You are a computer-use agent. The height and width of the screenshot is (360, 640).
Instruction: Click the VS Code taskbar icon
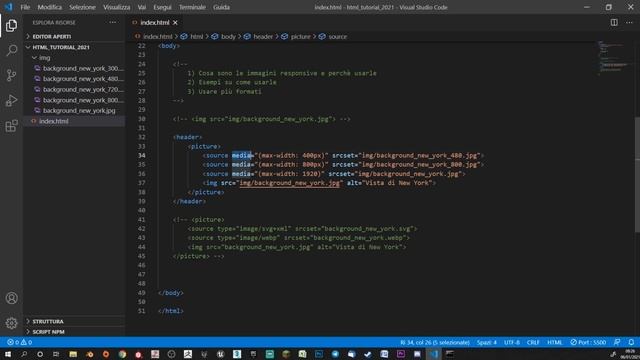[x=433, y=354]
